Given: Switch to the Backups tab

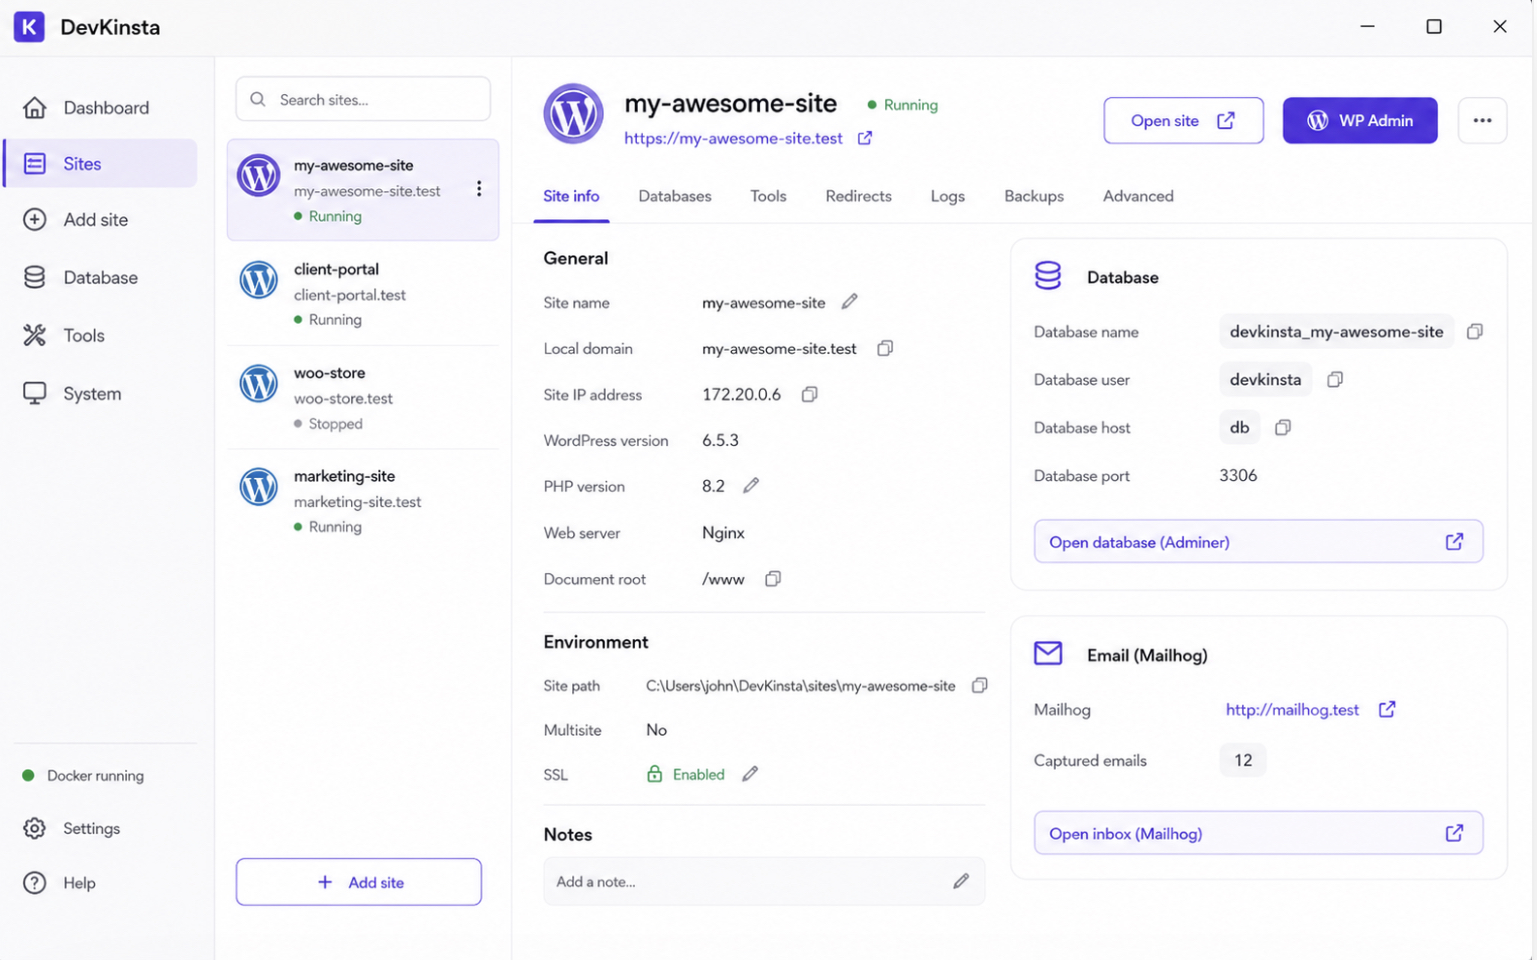Looking at the screenshot, I should [x=1034, y=196].
